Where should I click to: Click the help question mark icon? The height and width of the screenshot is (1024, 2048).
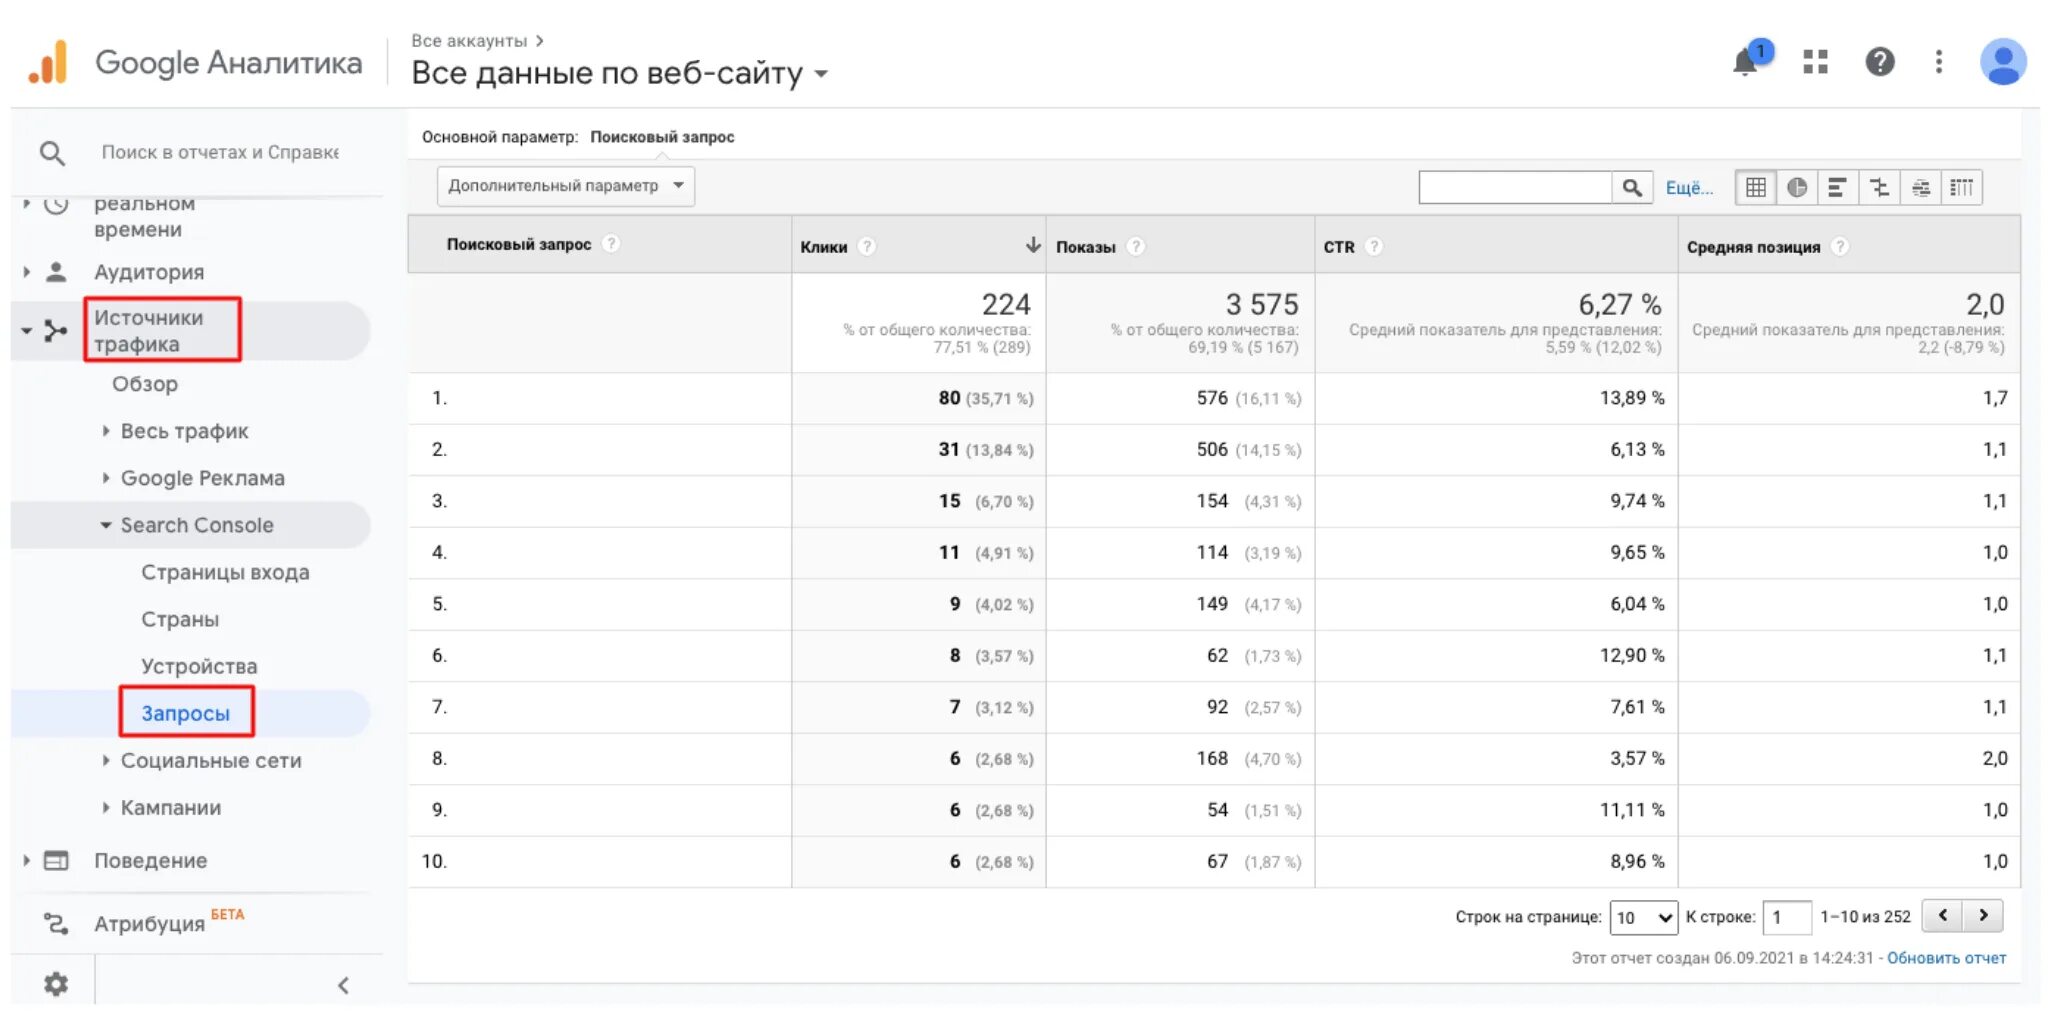1879,62
